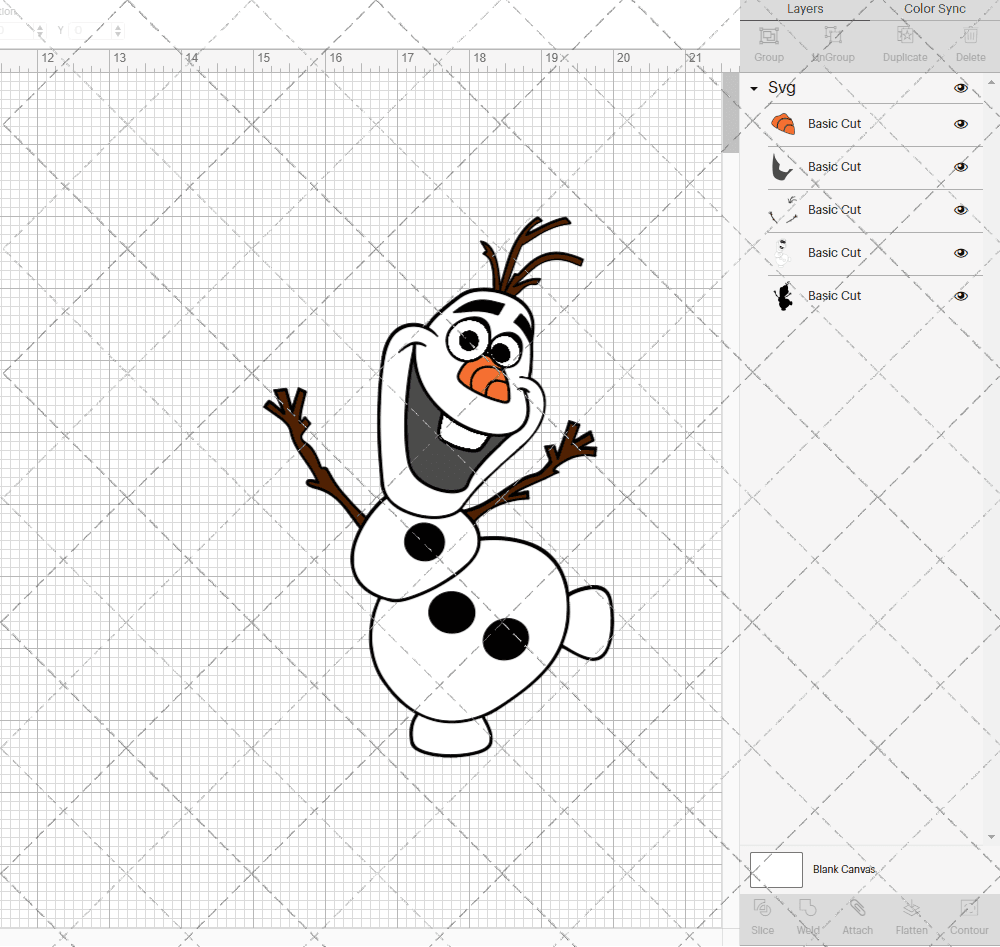Increment the X position stepper
Image resolution: width=1000 pixels, height=947 pixels.
[x=40, y=27]
